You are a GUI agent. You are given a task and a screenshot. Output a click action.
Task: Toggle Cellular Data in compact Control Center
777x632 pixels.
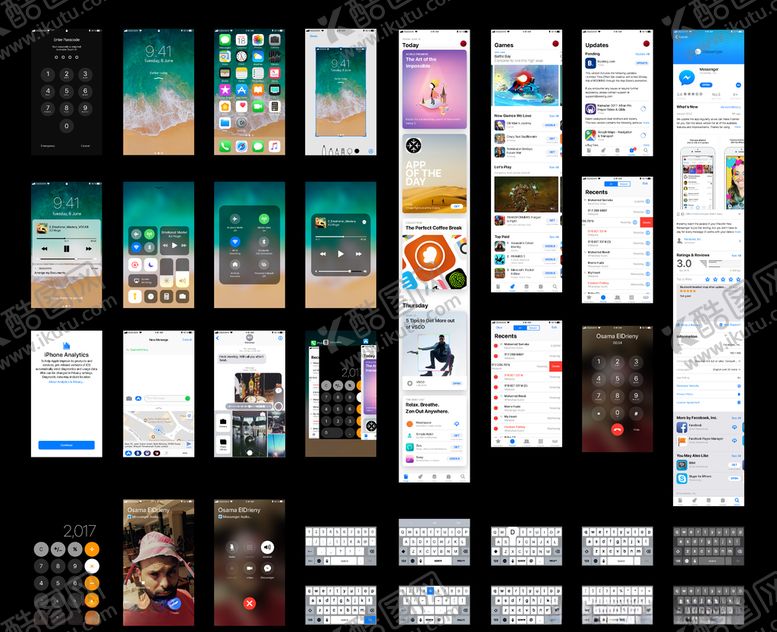[x=149, y=233]
